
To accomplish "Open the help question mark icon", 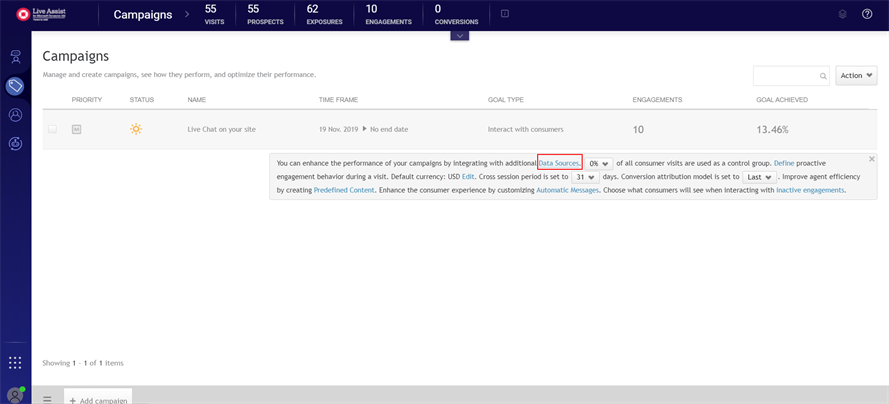I will [x=867, y=14].
